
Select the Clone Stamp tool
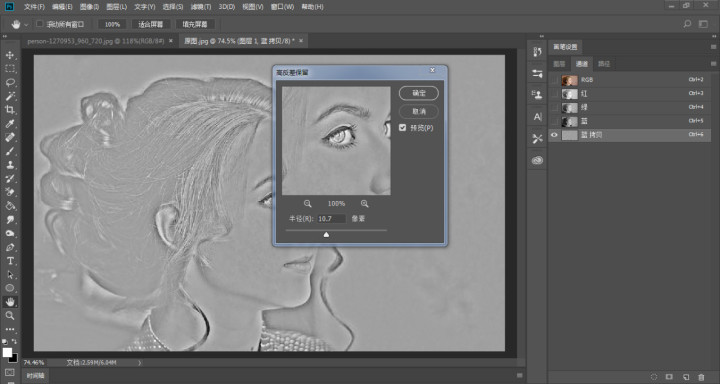[10, 165]
